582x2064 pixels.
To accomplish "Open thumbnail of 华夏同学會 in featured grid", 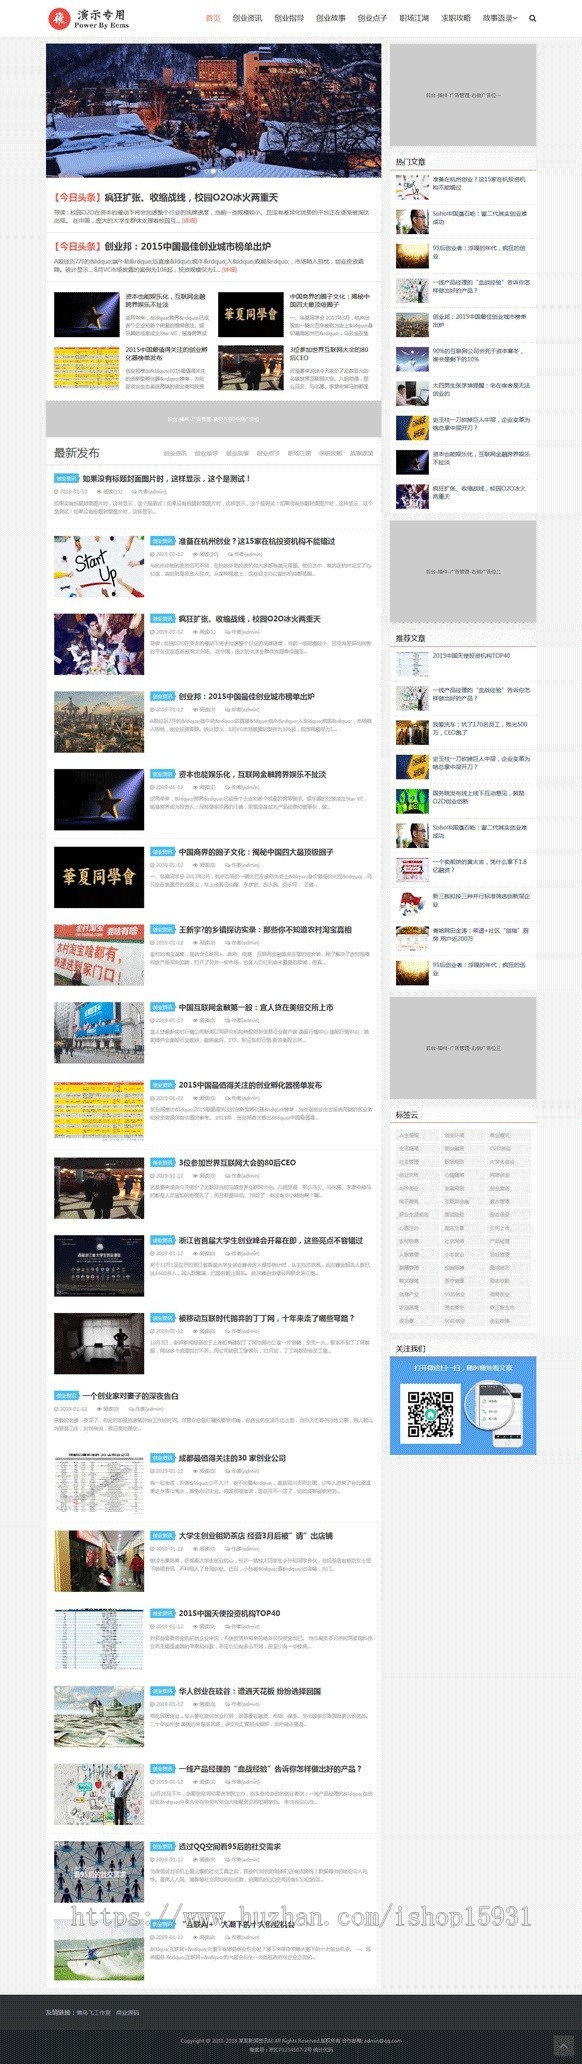I will tap(251, 314).
